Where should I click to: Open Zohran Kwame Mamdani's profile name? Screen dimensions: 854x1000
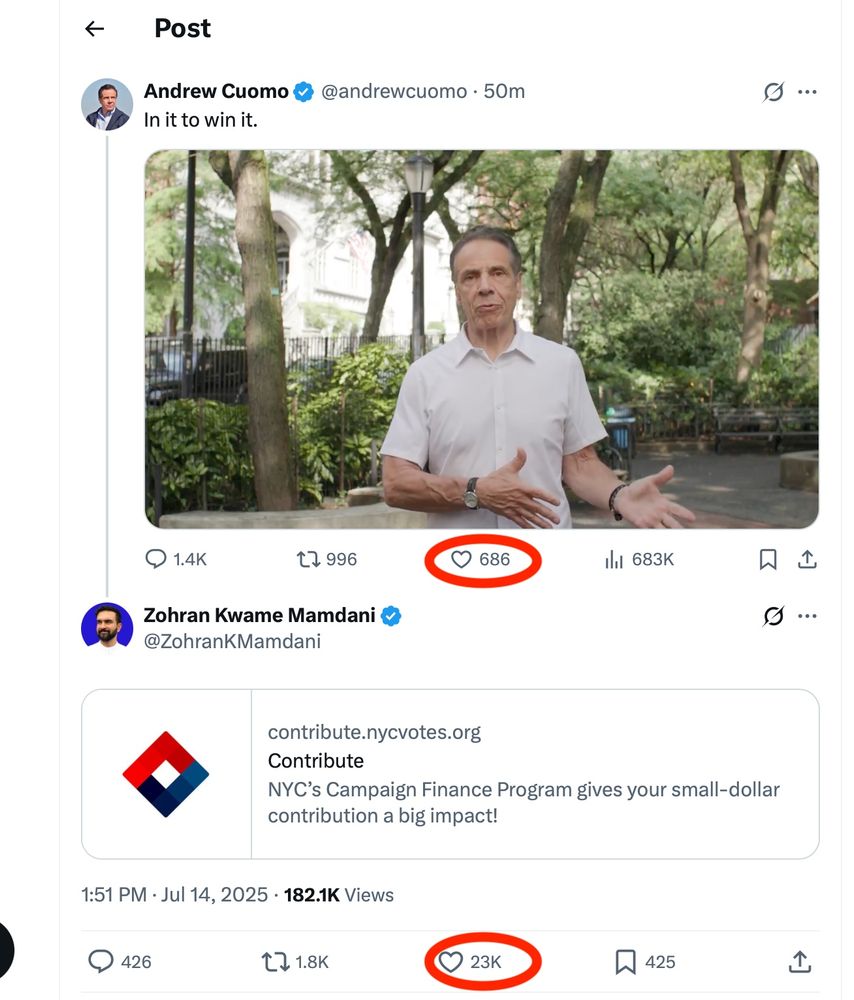click(259, 615)
